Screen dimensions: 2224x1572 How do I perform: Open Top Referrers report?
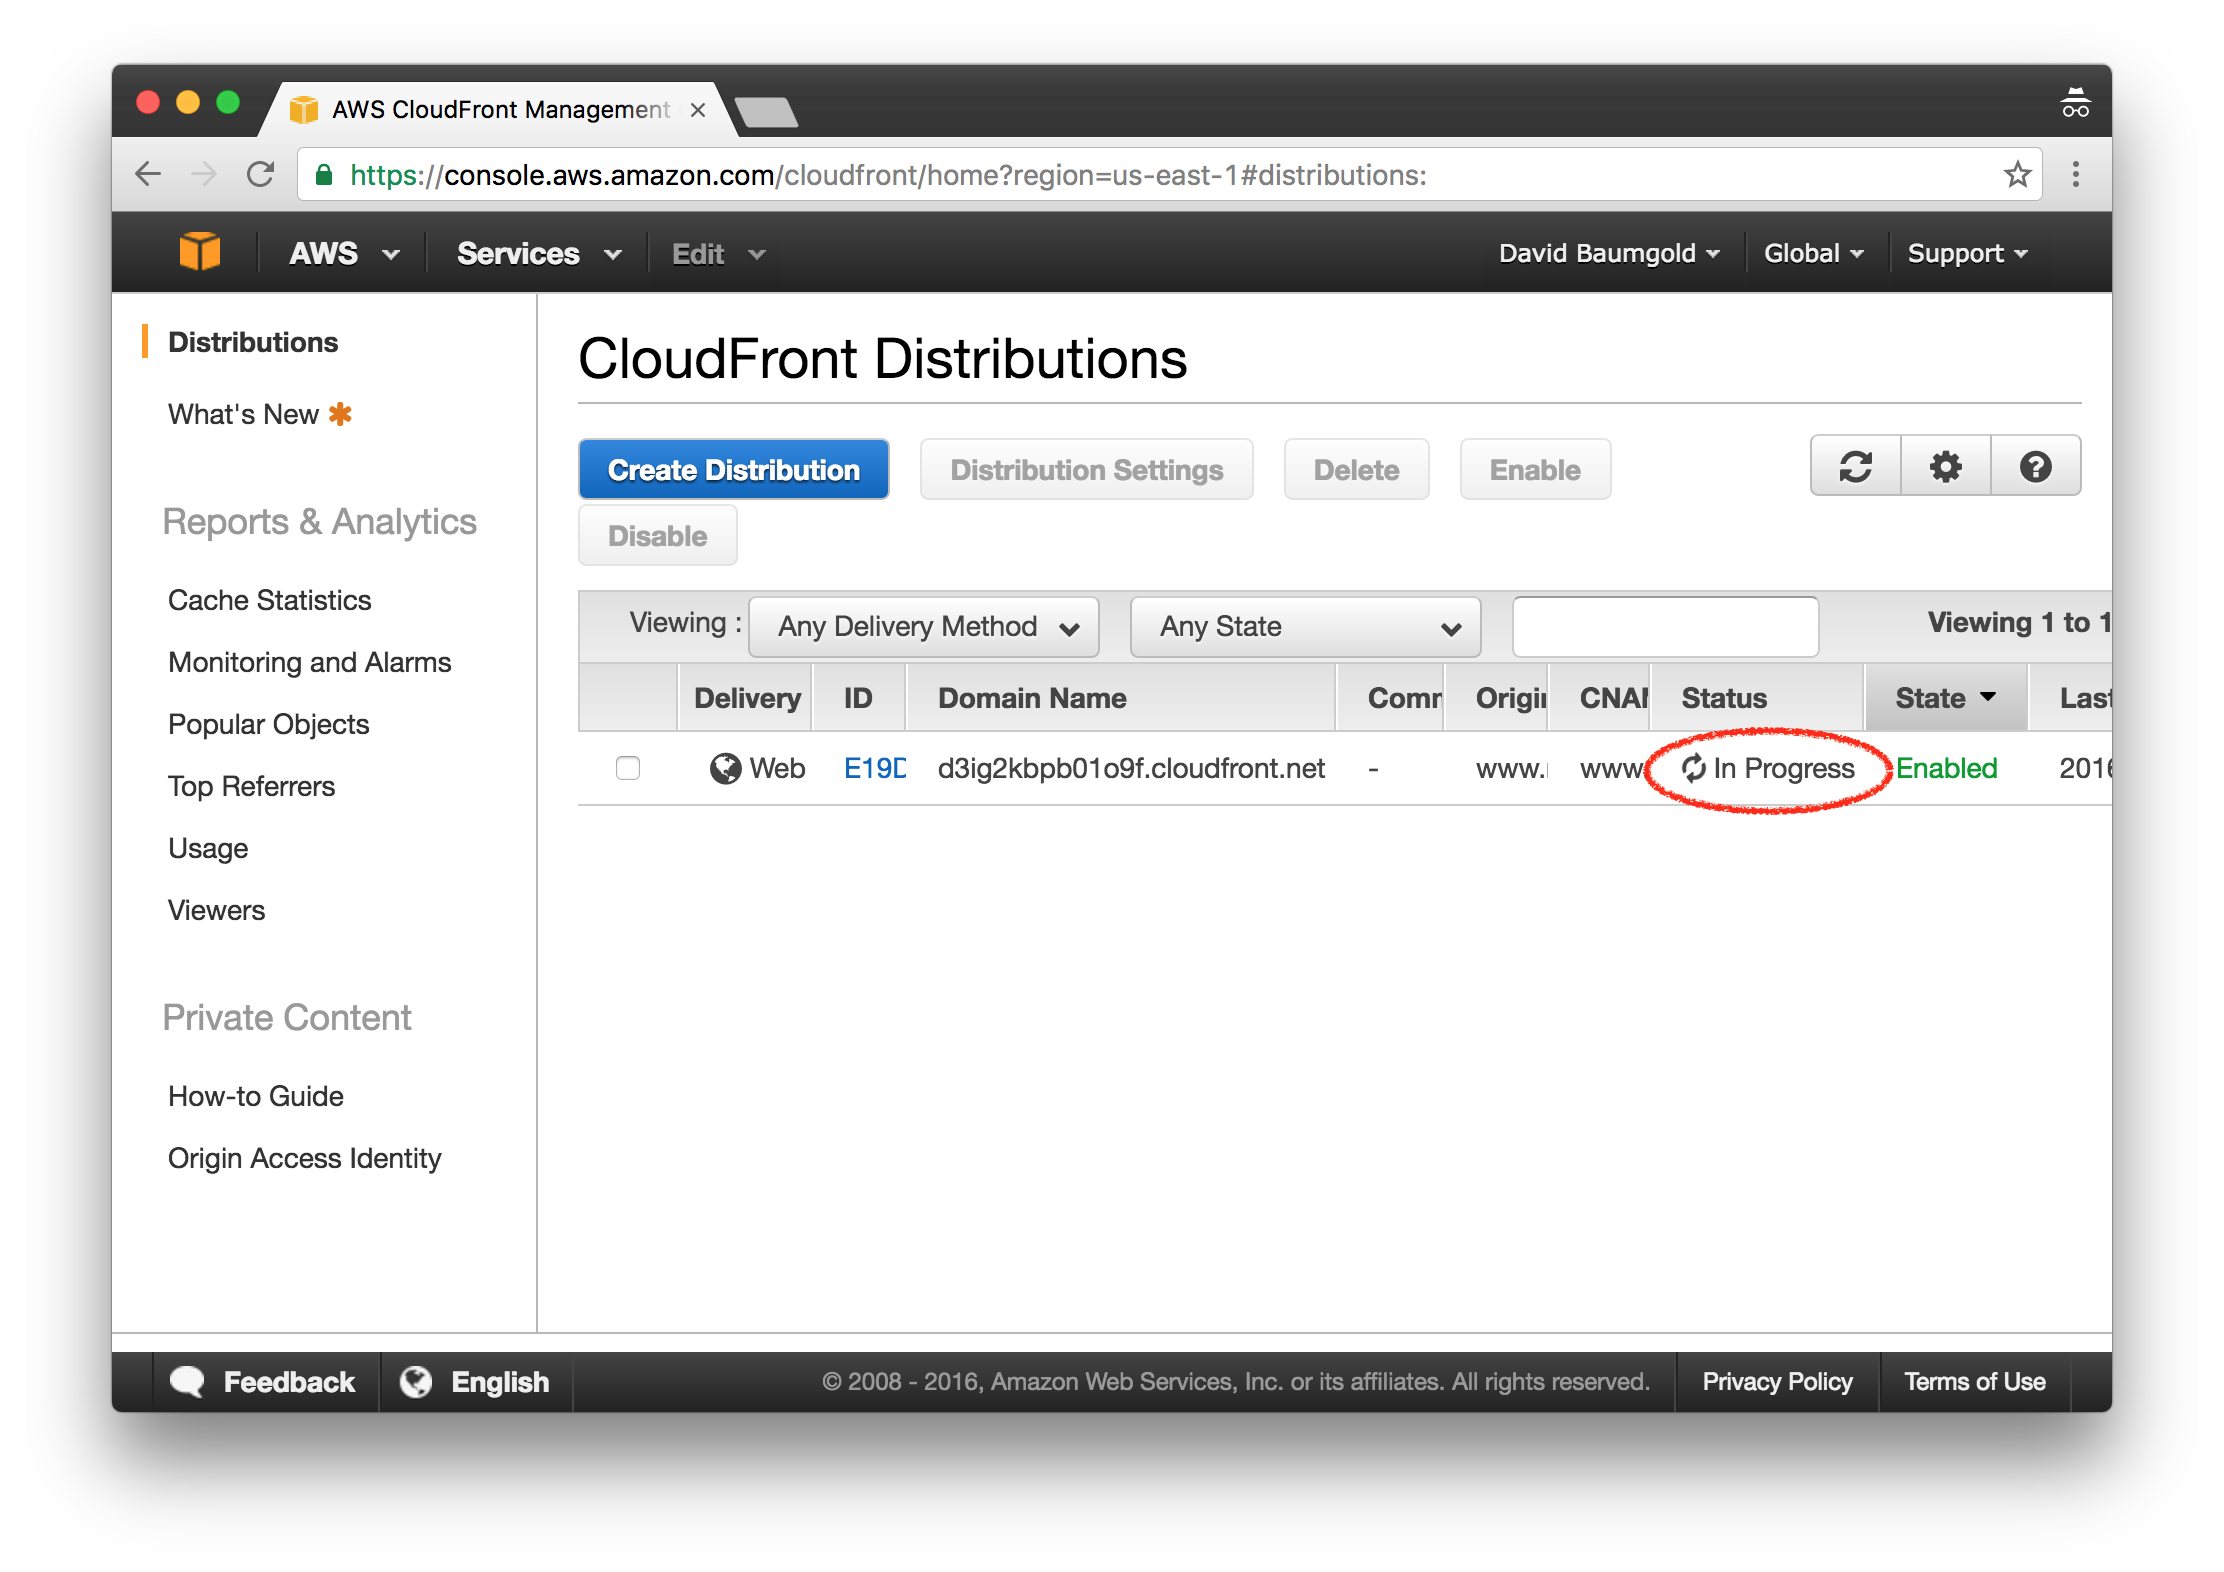(251, 786)
